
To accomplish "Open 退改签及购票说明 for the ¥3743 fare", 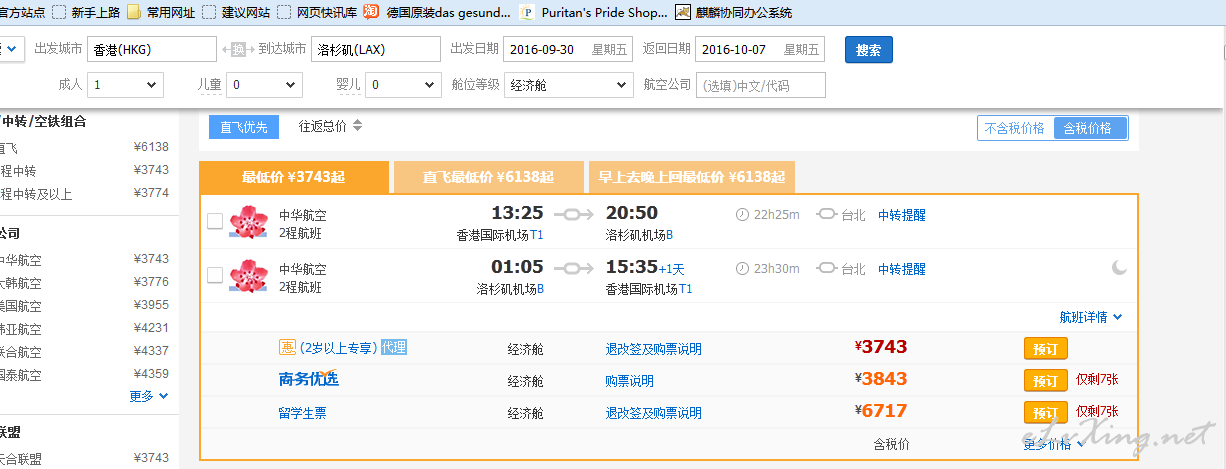I will 653,349.
